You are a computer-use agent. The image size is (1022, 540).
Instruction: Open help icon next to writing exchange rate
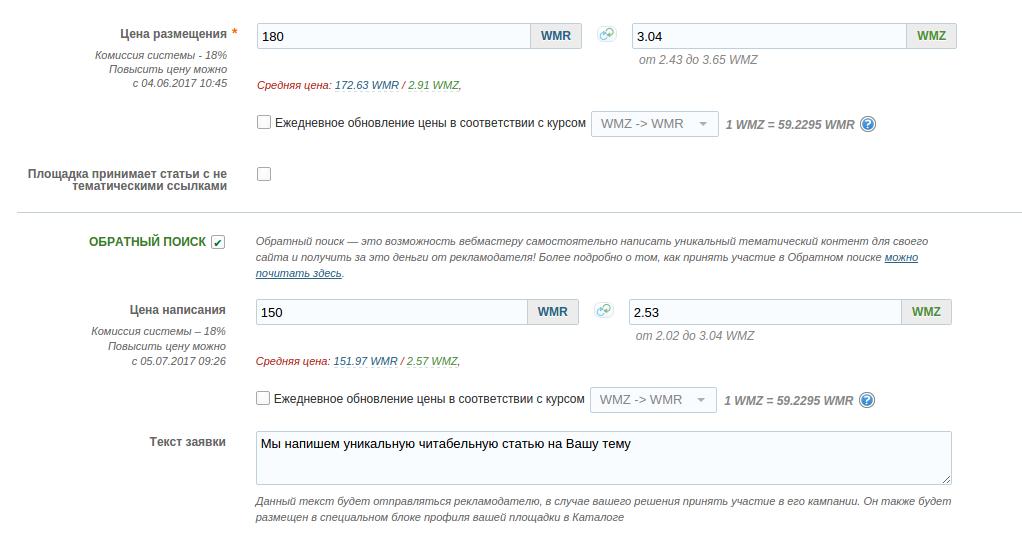(866, 400)
